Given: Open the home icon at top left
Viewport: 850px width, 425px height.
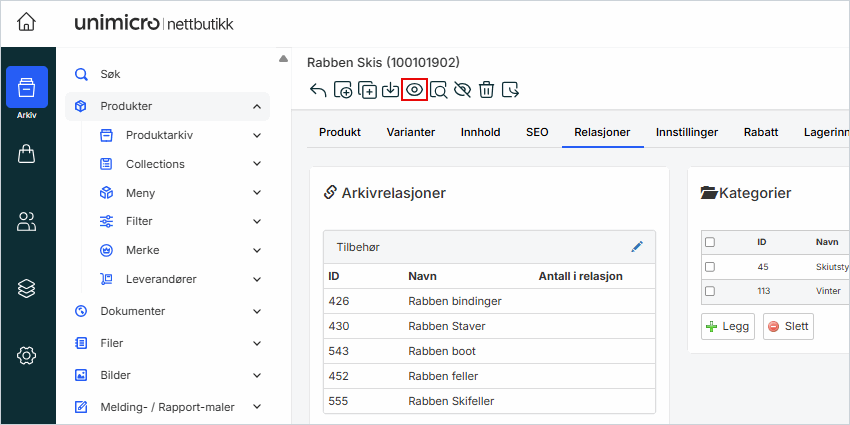Looking at the screenshot, I should [27, 22].
